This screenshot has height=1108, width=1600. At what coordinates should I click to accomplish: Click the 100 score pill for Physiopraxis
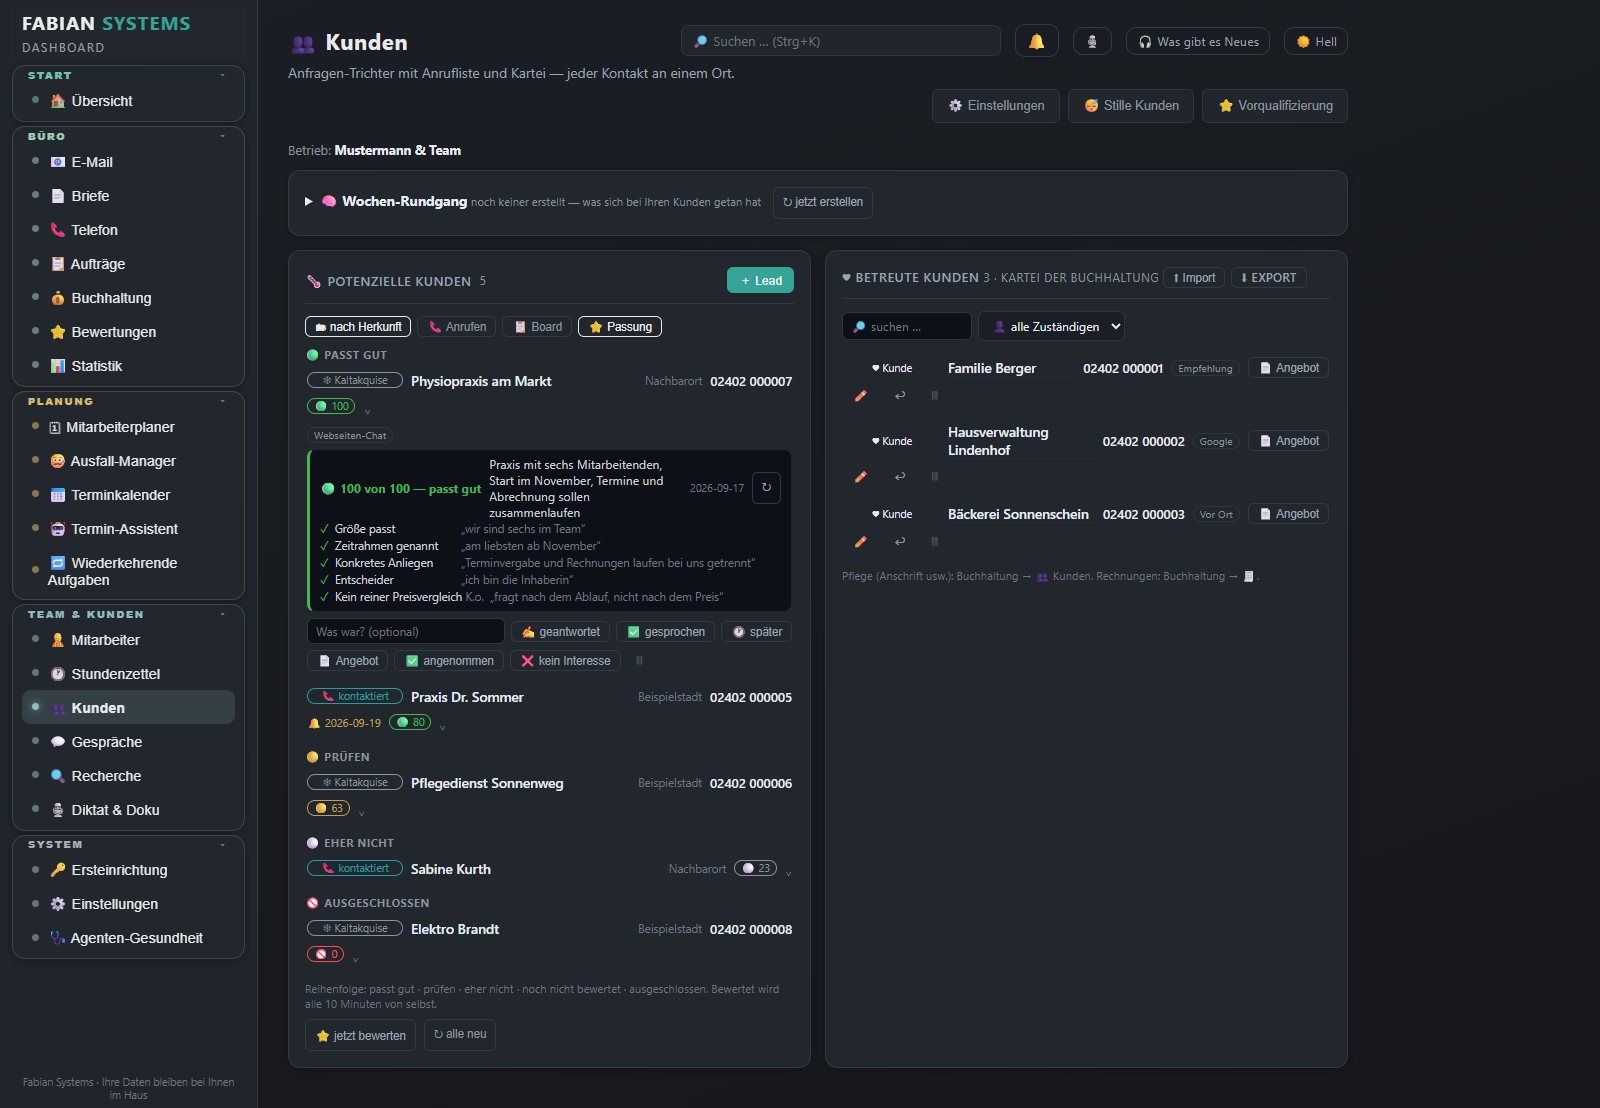[x=331, y=406]
